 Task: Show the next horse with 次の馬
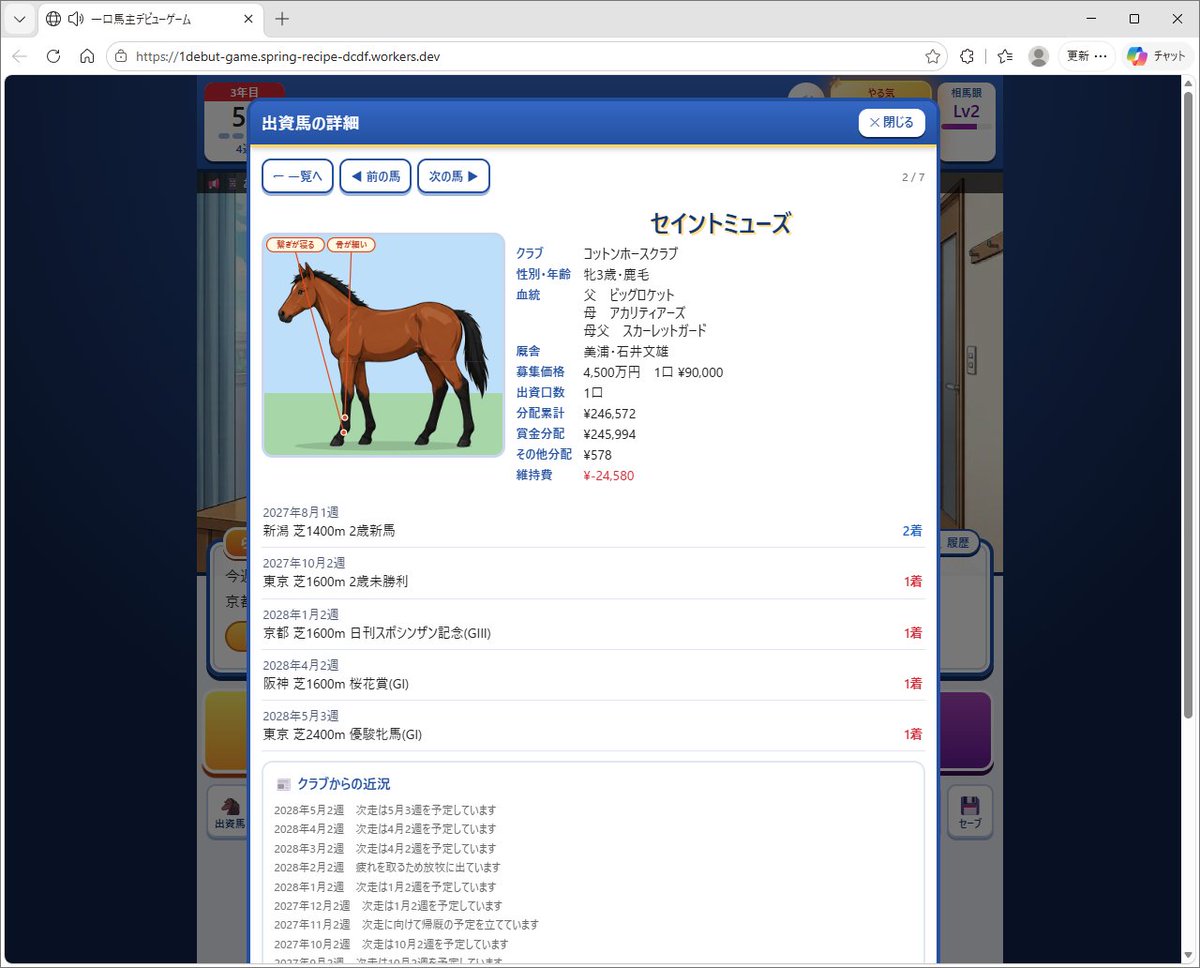(x=453, y=176)
